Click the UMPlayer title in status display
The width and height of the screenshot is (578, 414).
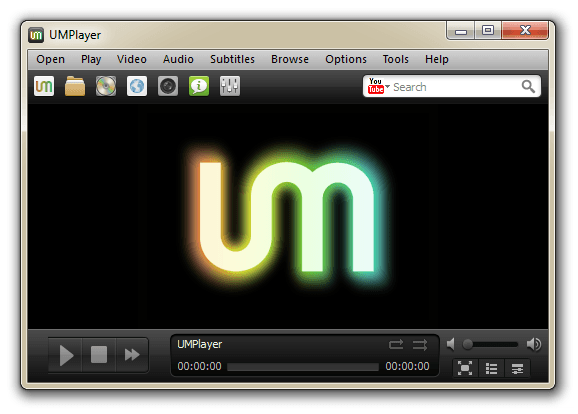[x=199, y=344]
